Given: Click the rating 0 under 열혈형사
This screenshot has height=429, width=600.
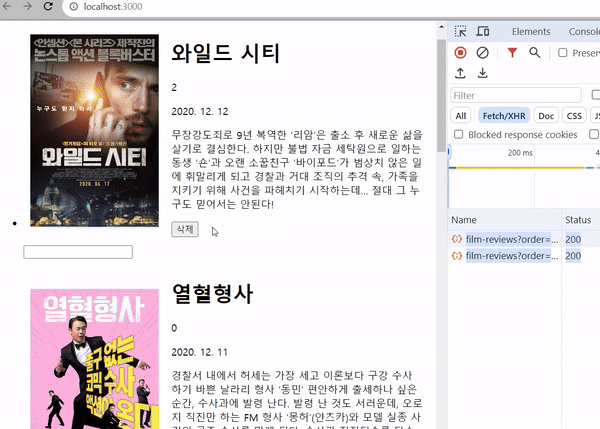Looking at the screenshot, I should point(174,328).
